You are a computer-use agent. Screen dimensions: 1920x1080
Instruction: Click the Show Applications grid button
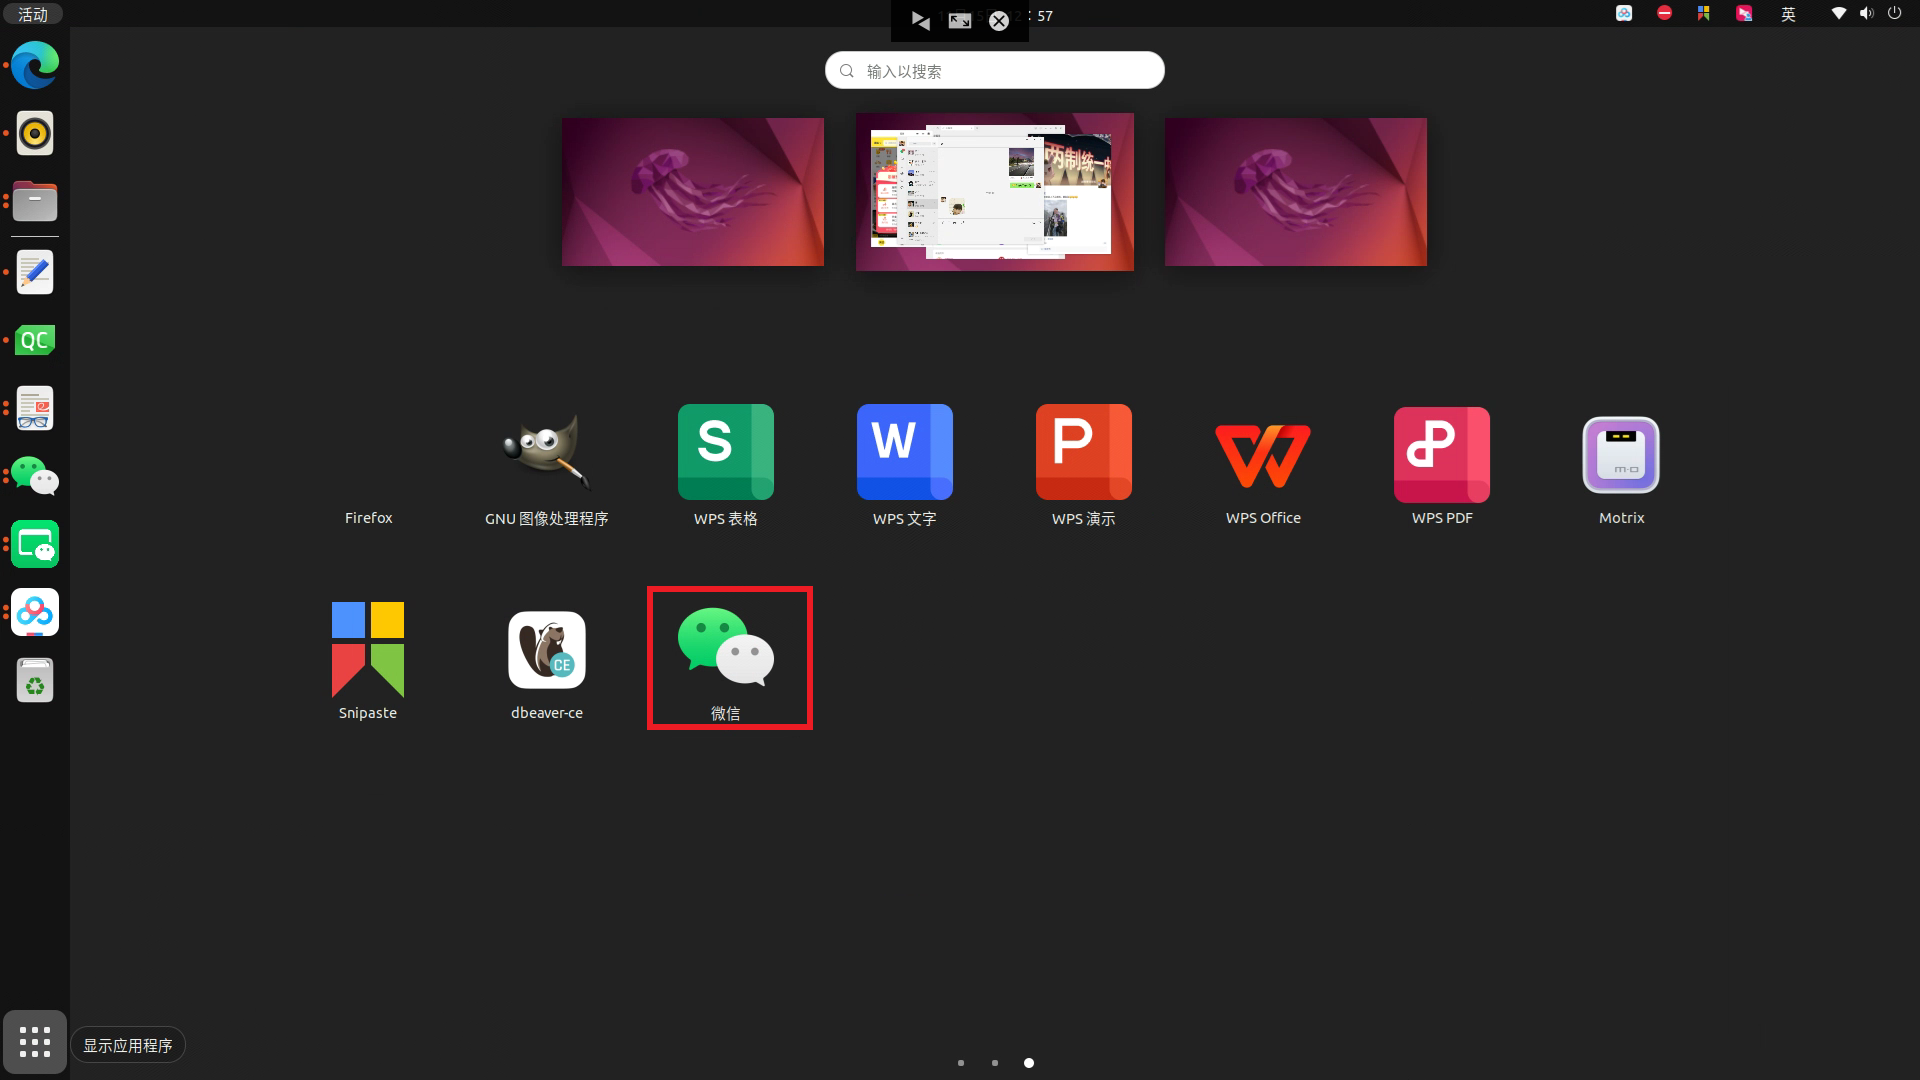(x=35, y=1041)
